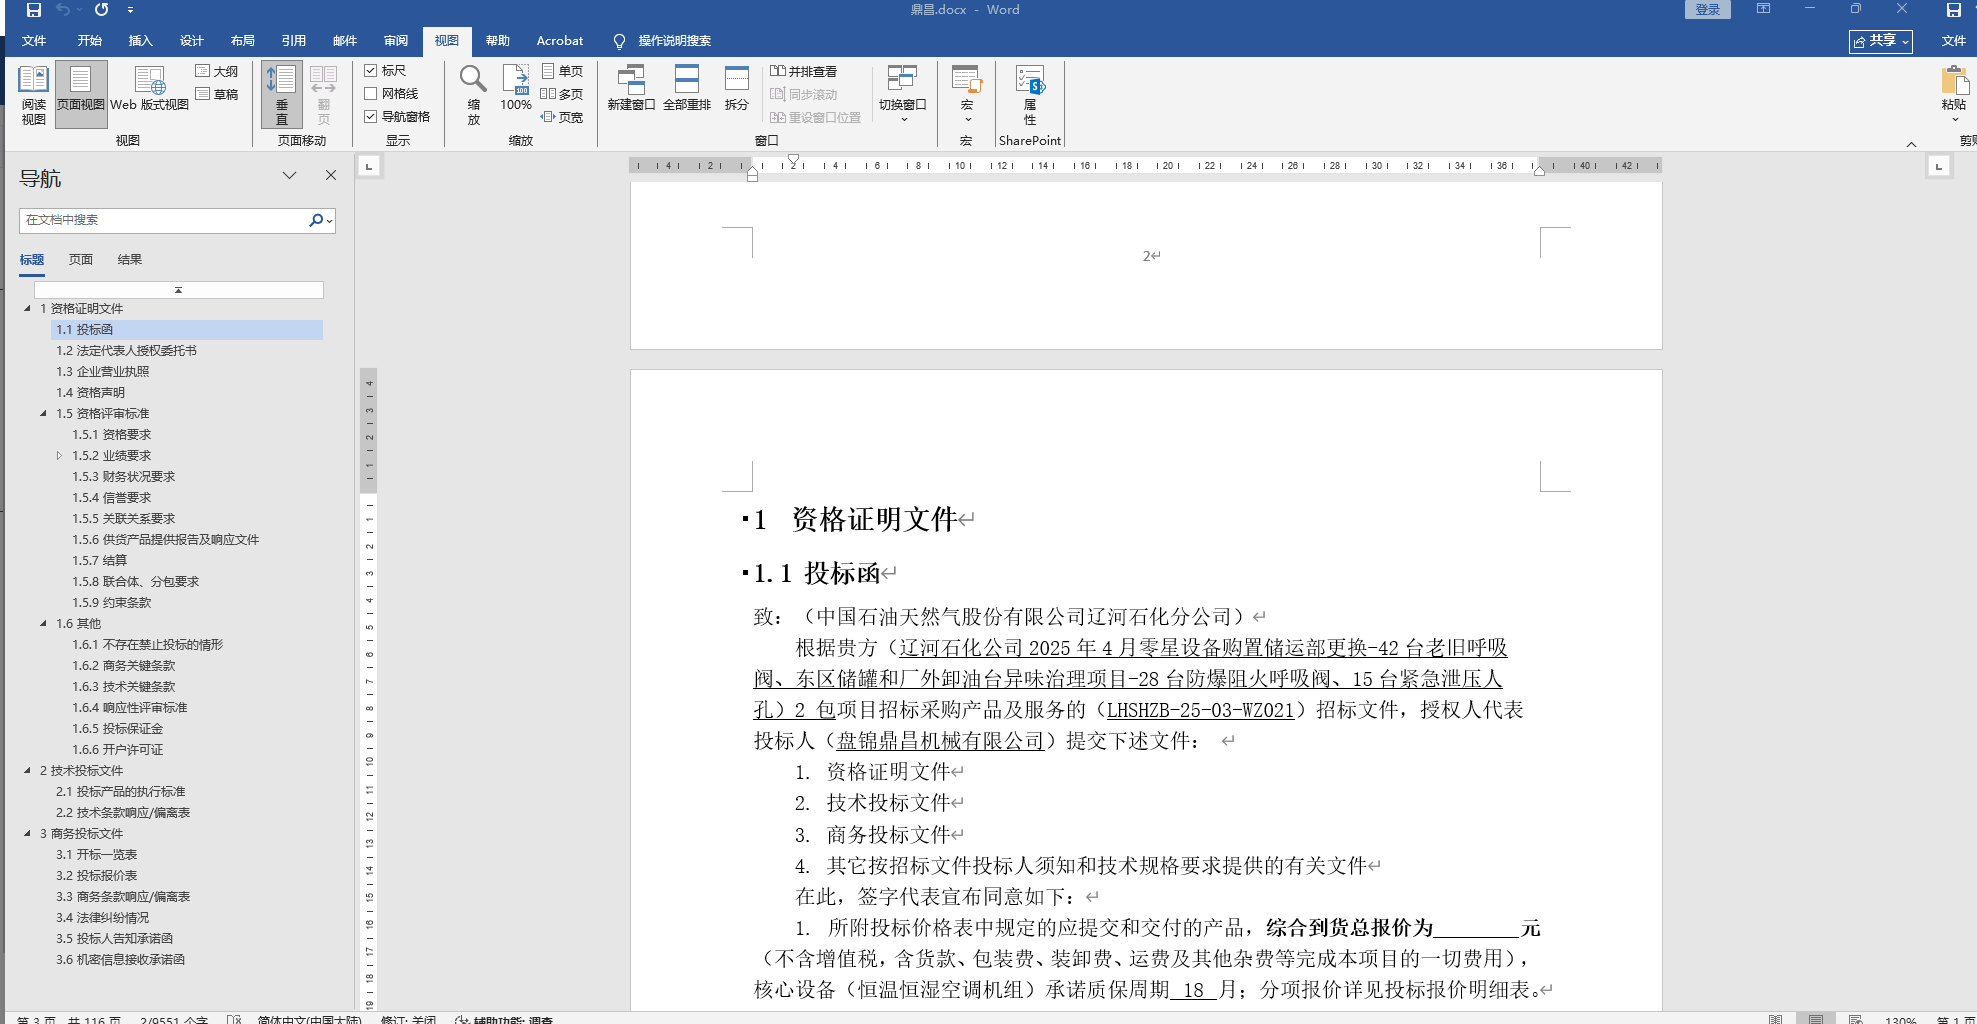Enable the Gridlines (网格线) checkbox
Image resolution: width=1977 pixels, height=1024 pixels.
pos(371,94)
